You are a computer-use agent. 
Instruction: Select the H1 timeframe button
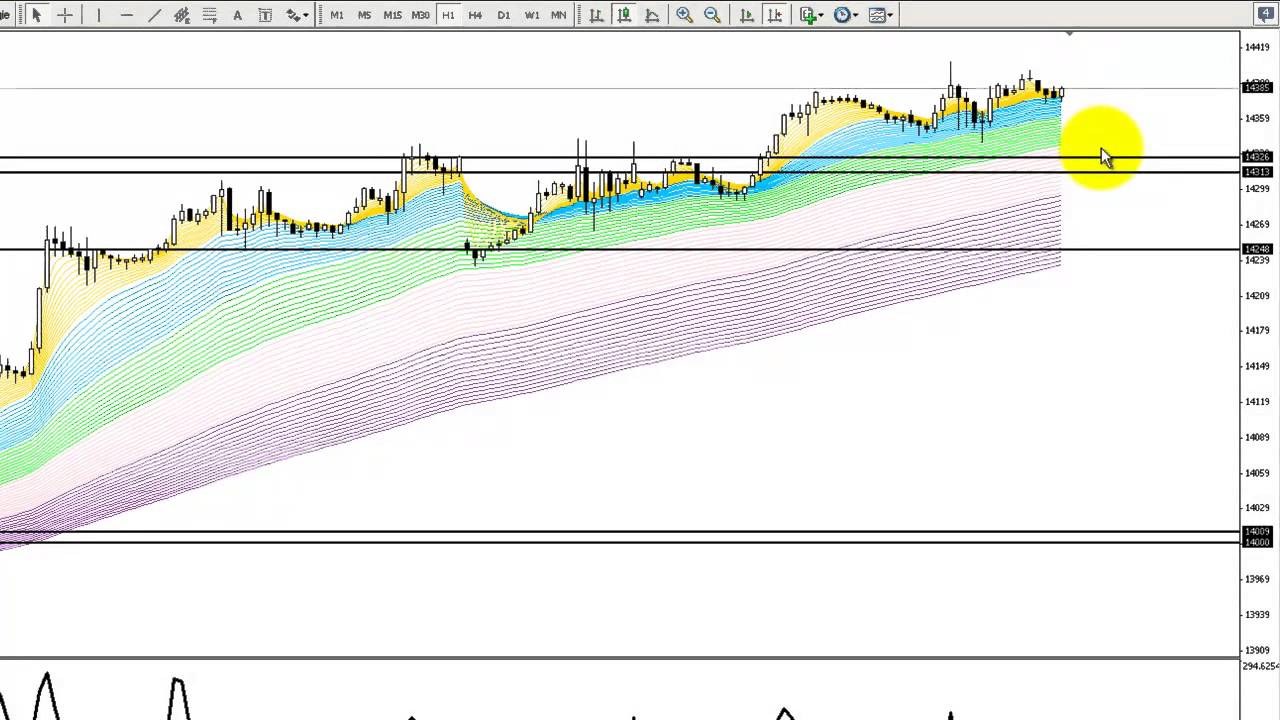click(x=448, y=15)
